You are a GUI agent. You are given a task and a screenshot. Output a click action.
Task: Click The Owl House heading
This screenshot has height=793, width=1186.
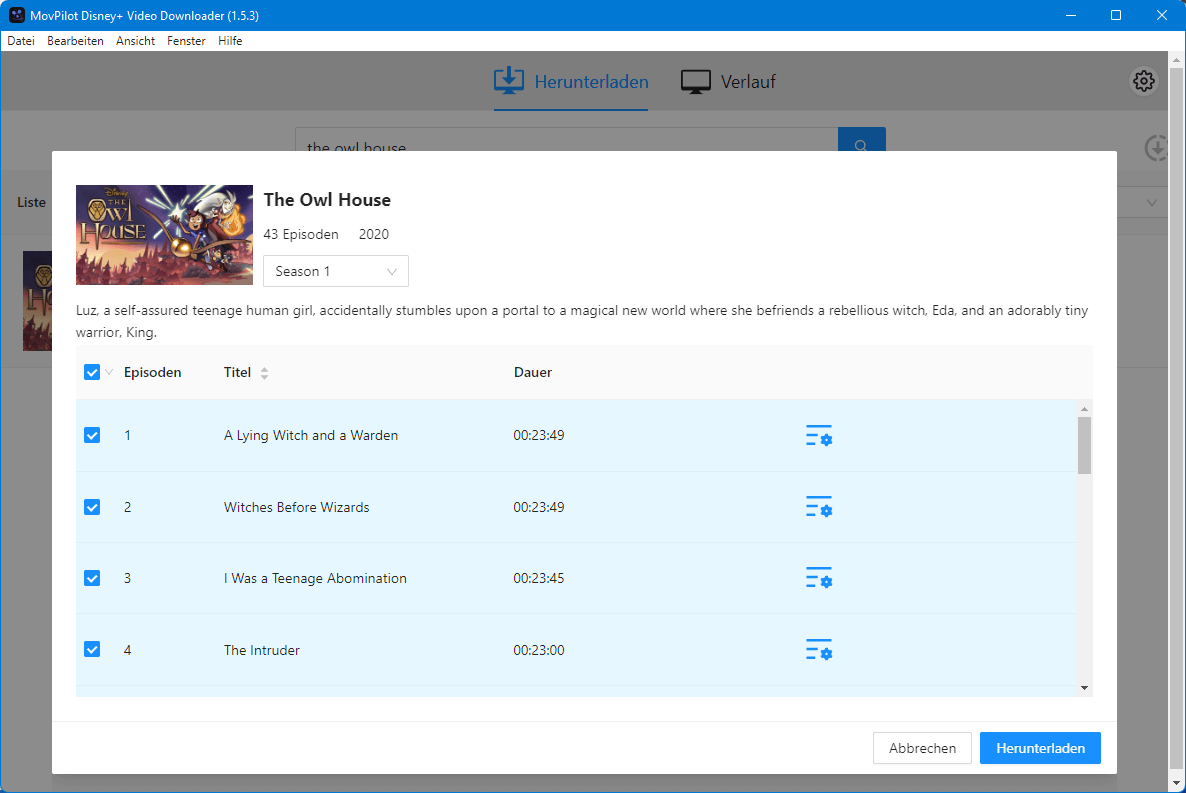[328, 200]
